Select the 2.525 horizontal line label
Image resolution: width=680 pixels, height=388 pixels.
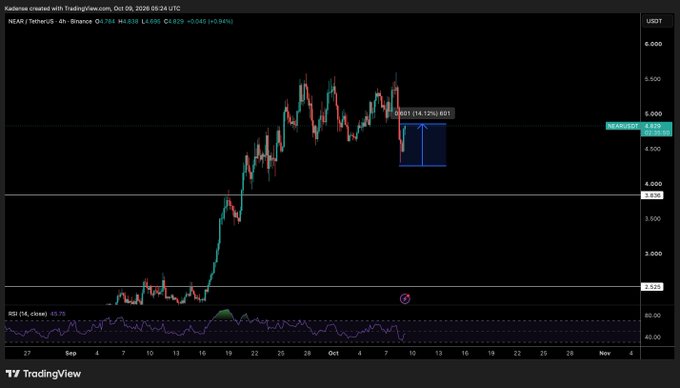tap(653, 287)
